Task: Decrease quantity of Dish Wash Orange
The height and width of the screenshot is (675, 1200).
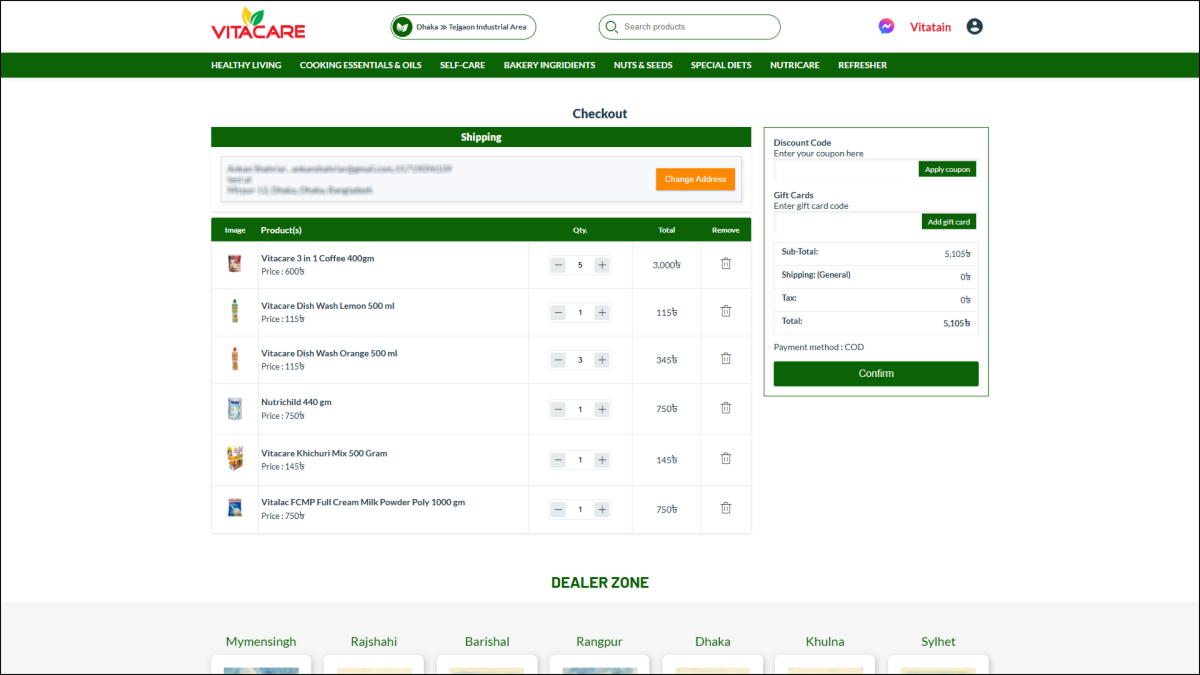Action: click(x=558, y=360)
